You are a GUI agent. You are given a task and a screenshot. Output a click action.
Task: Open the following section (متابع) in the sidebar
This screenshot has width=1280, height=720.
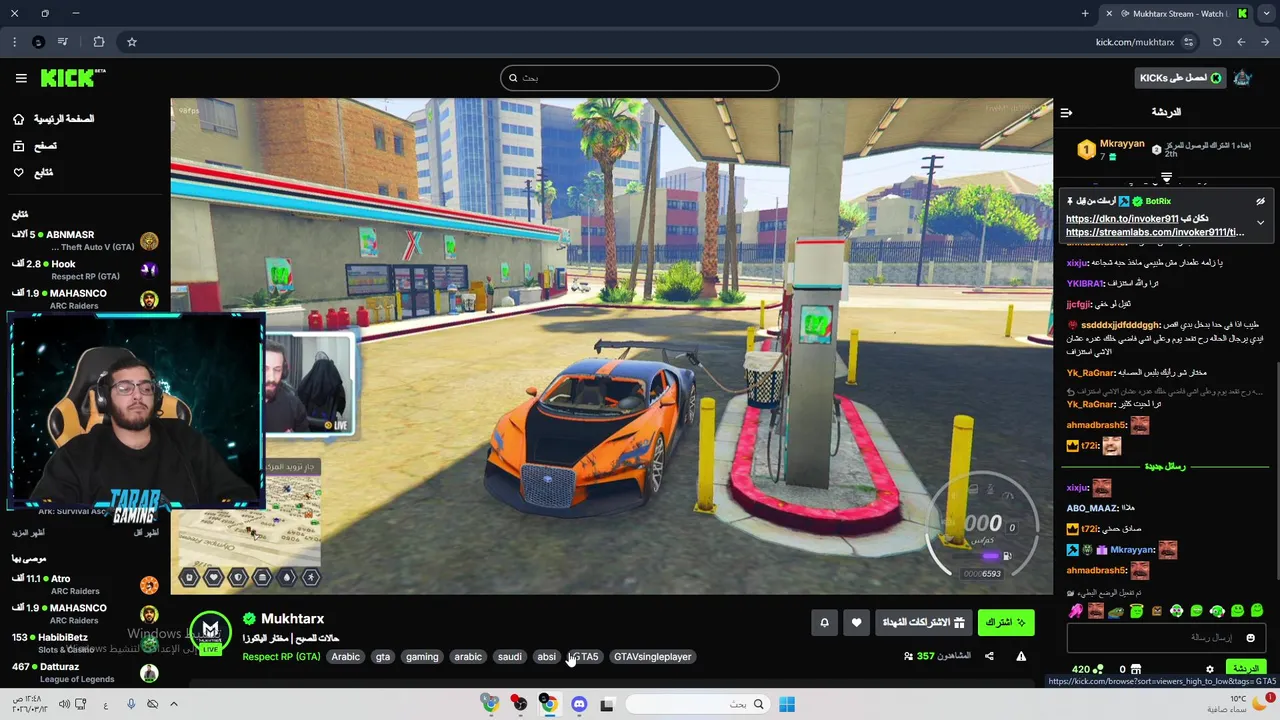click(32, 173)
